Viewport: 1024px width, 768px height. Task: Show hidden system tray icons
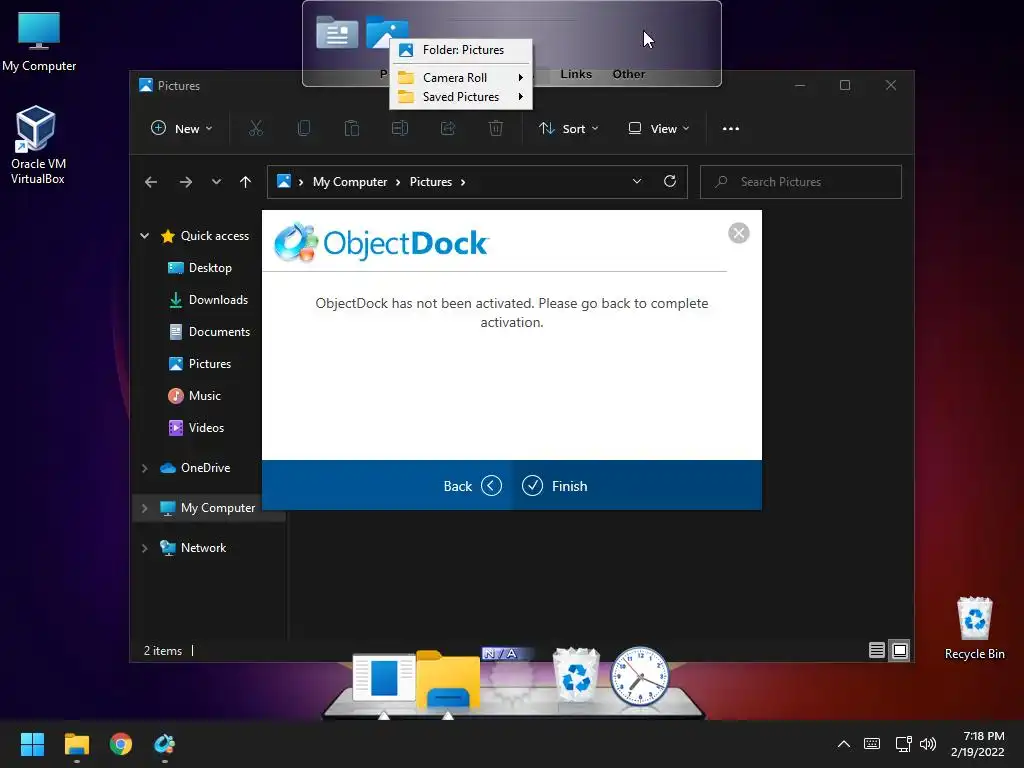click(844, 744)
